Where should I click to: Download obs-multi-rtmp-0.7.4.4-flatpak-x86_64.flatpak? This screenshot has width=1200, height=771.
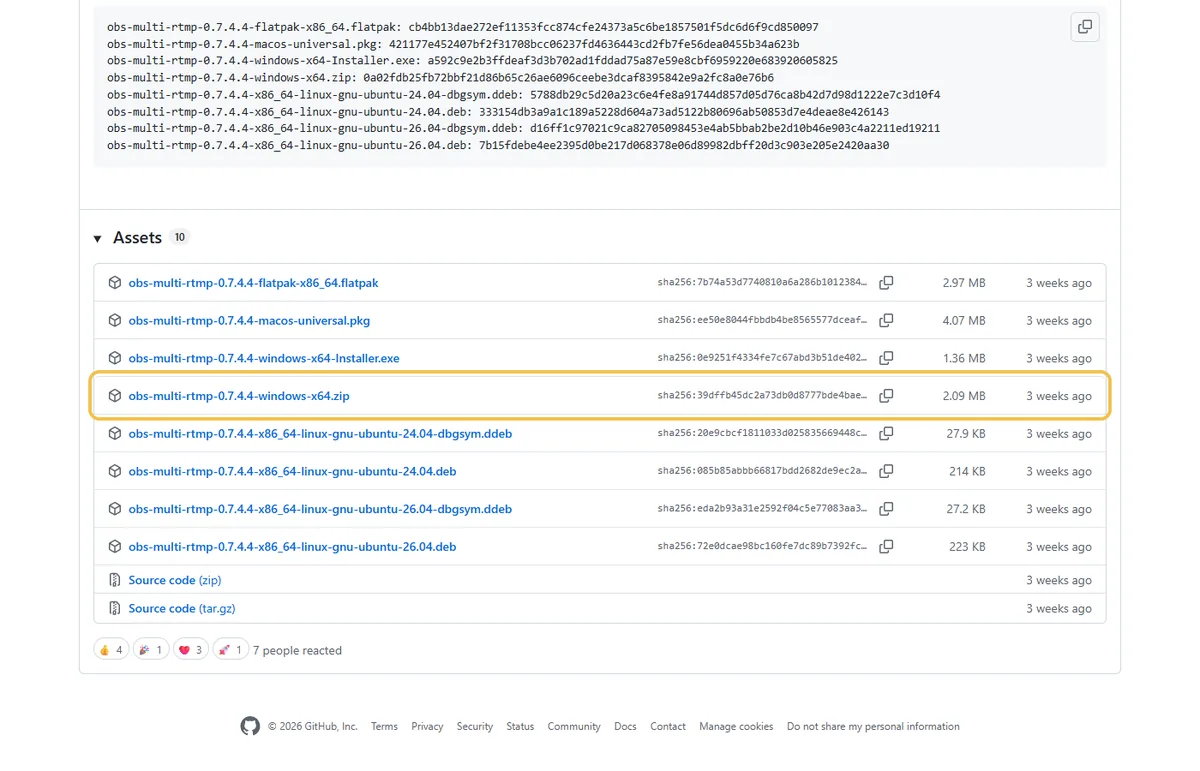point(253,283)
